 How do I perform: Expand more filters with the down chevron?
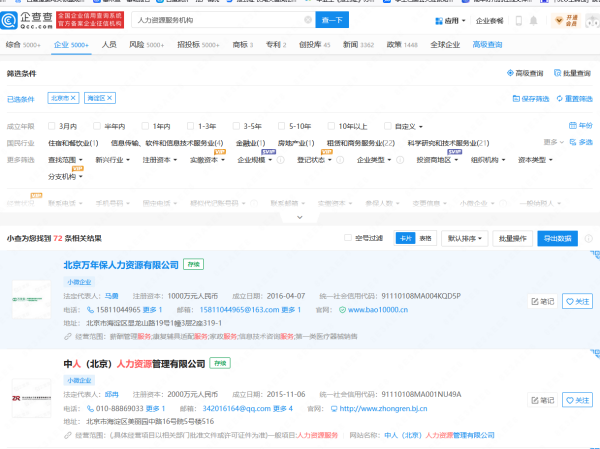point(300,217)
